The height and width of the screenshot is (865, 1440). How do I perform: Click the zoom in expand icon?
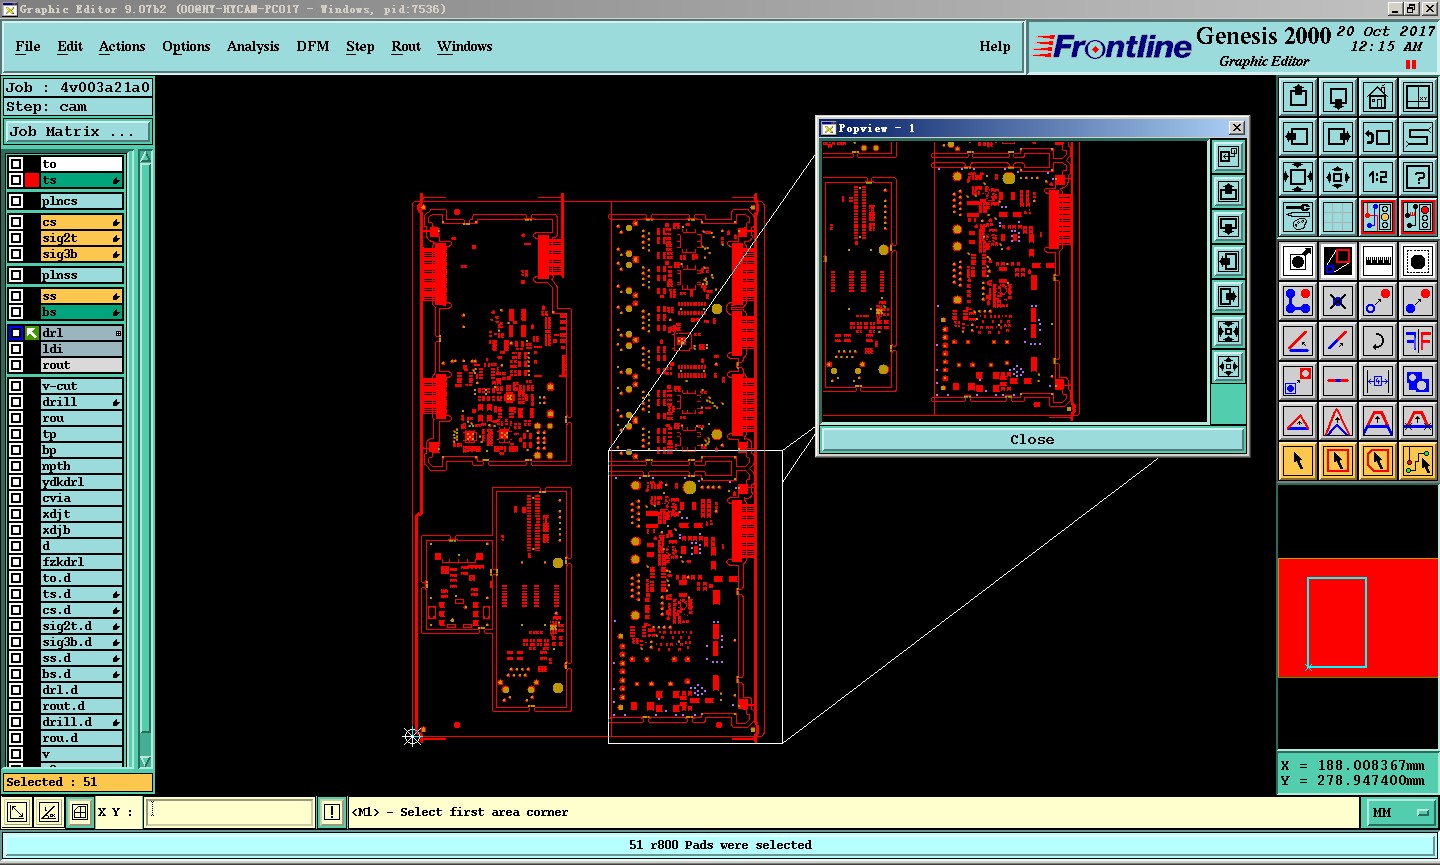click(x=1298, y=177)
